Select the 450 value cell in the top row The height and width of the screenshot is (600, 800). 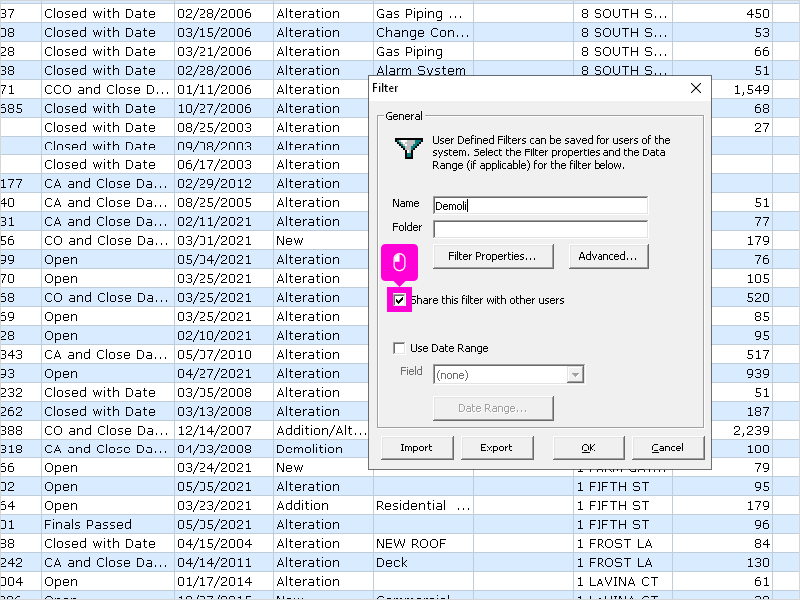coord(723,13)
